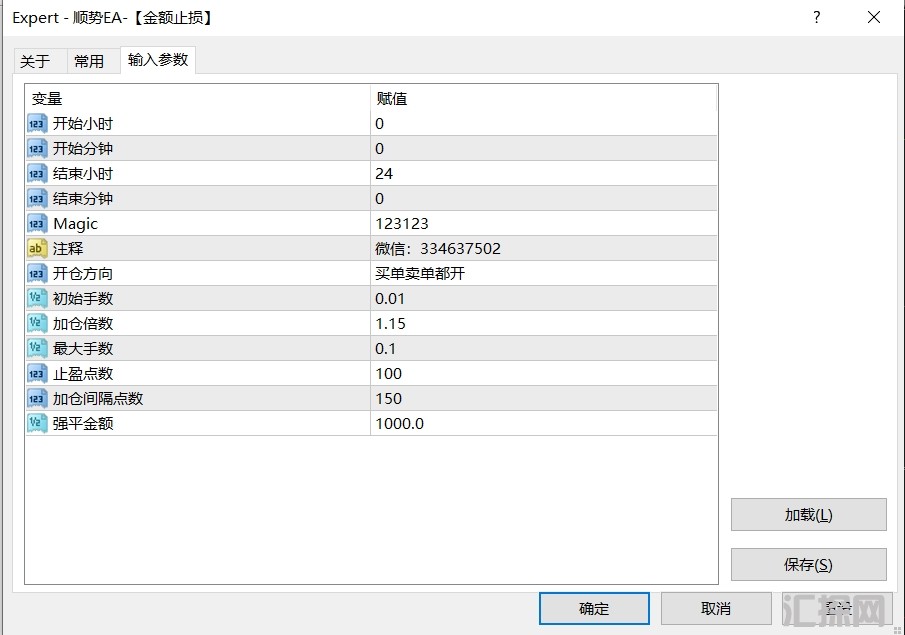Select the 输入参数 tab

157,60
